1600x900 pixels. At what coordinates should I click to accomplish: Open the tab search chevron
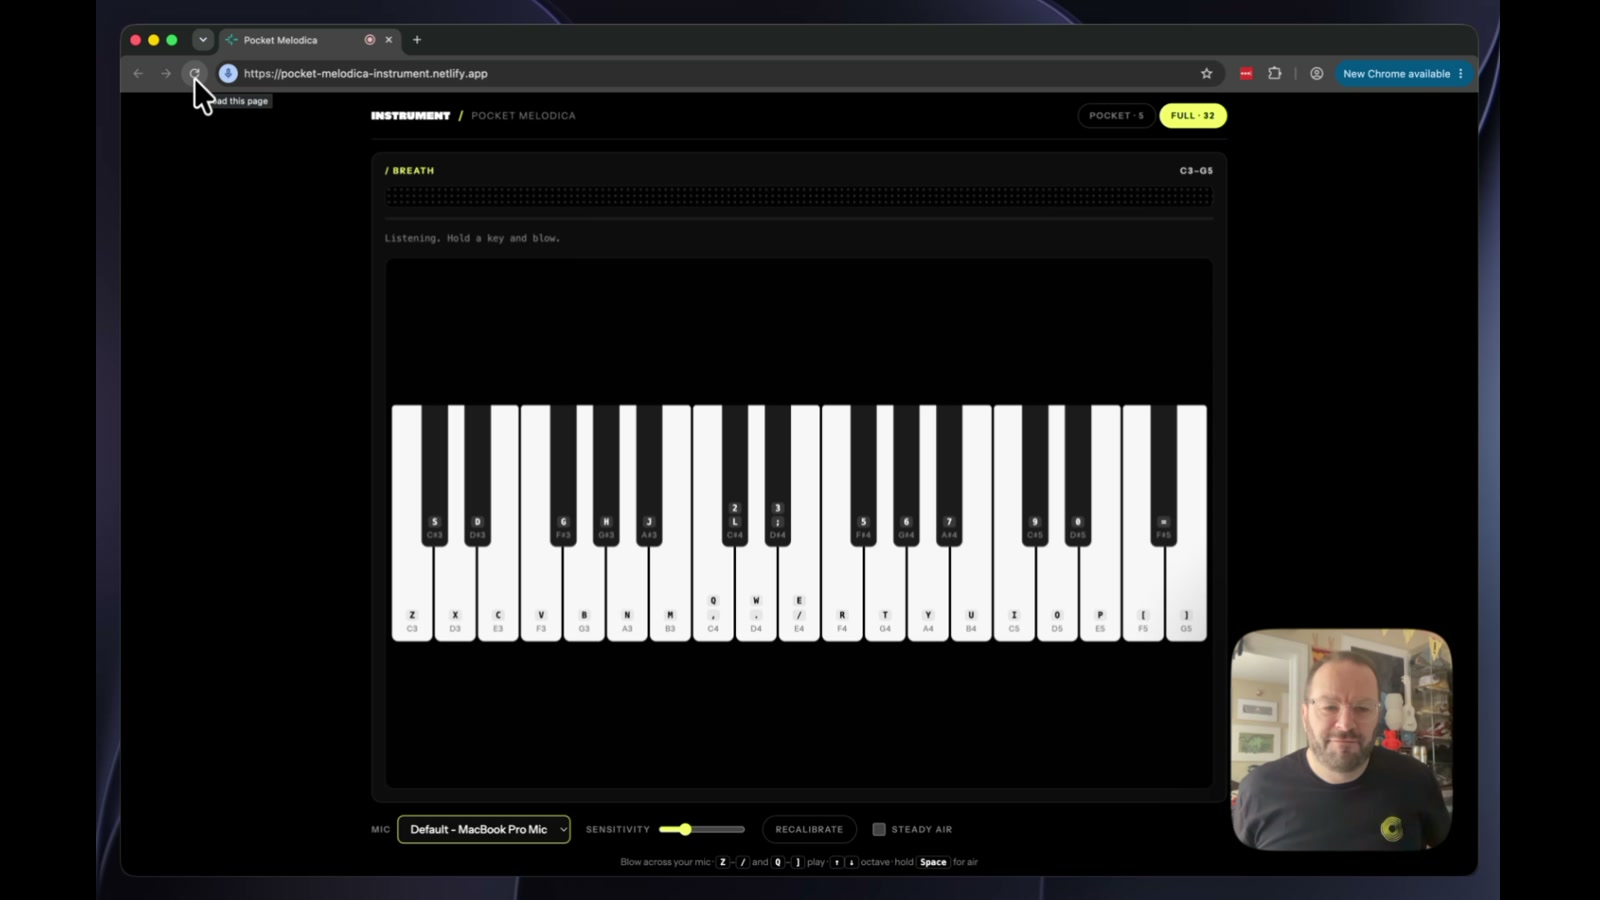click(203, 40)
